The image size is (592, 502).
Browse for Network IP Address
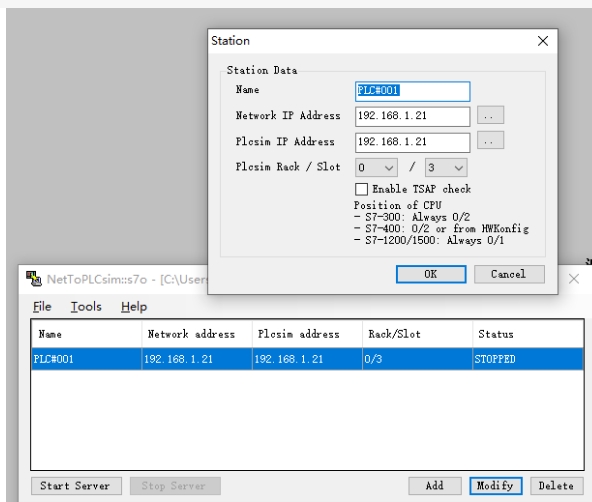pyautogui.click(x=490, y=115)
